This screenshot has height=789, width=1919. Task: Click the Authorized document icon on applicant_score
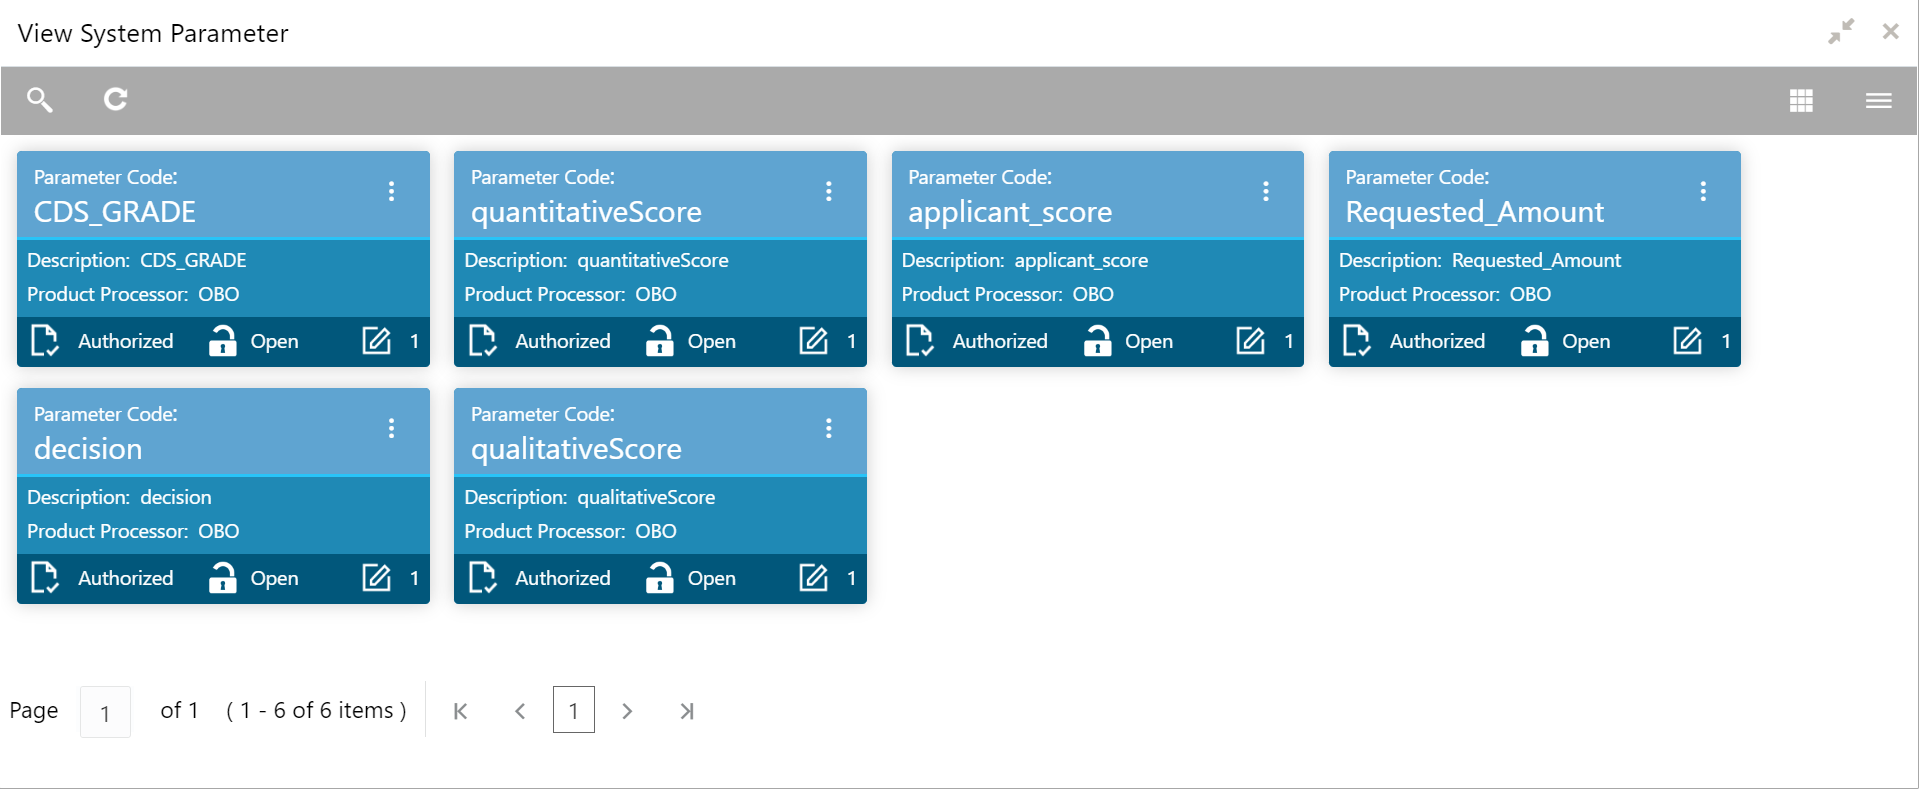click(919, 341)
